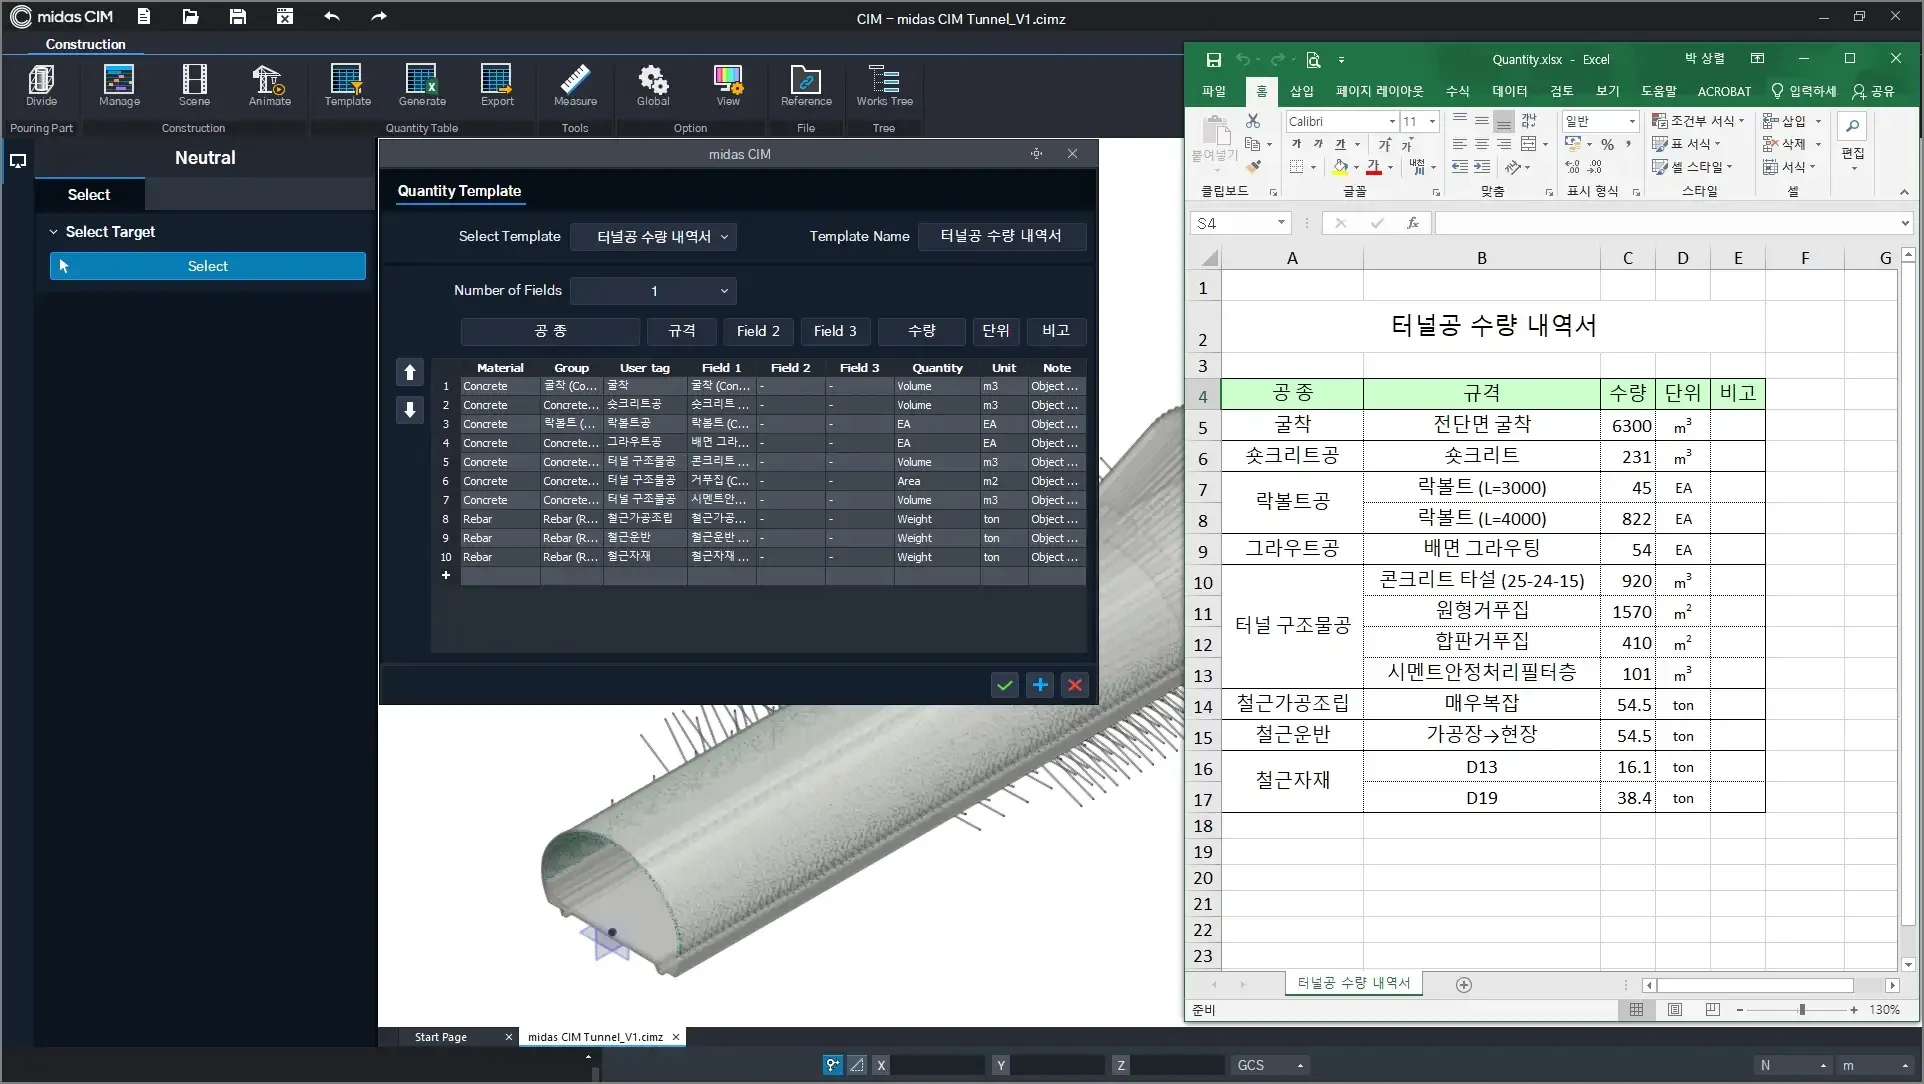This screenshot has width=1924, height=1084.
Task: Toggle bottom vertical align in Excel
Action: coord(1503,121)
